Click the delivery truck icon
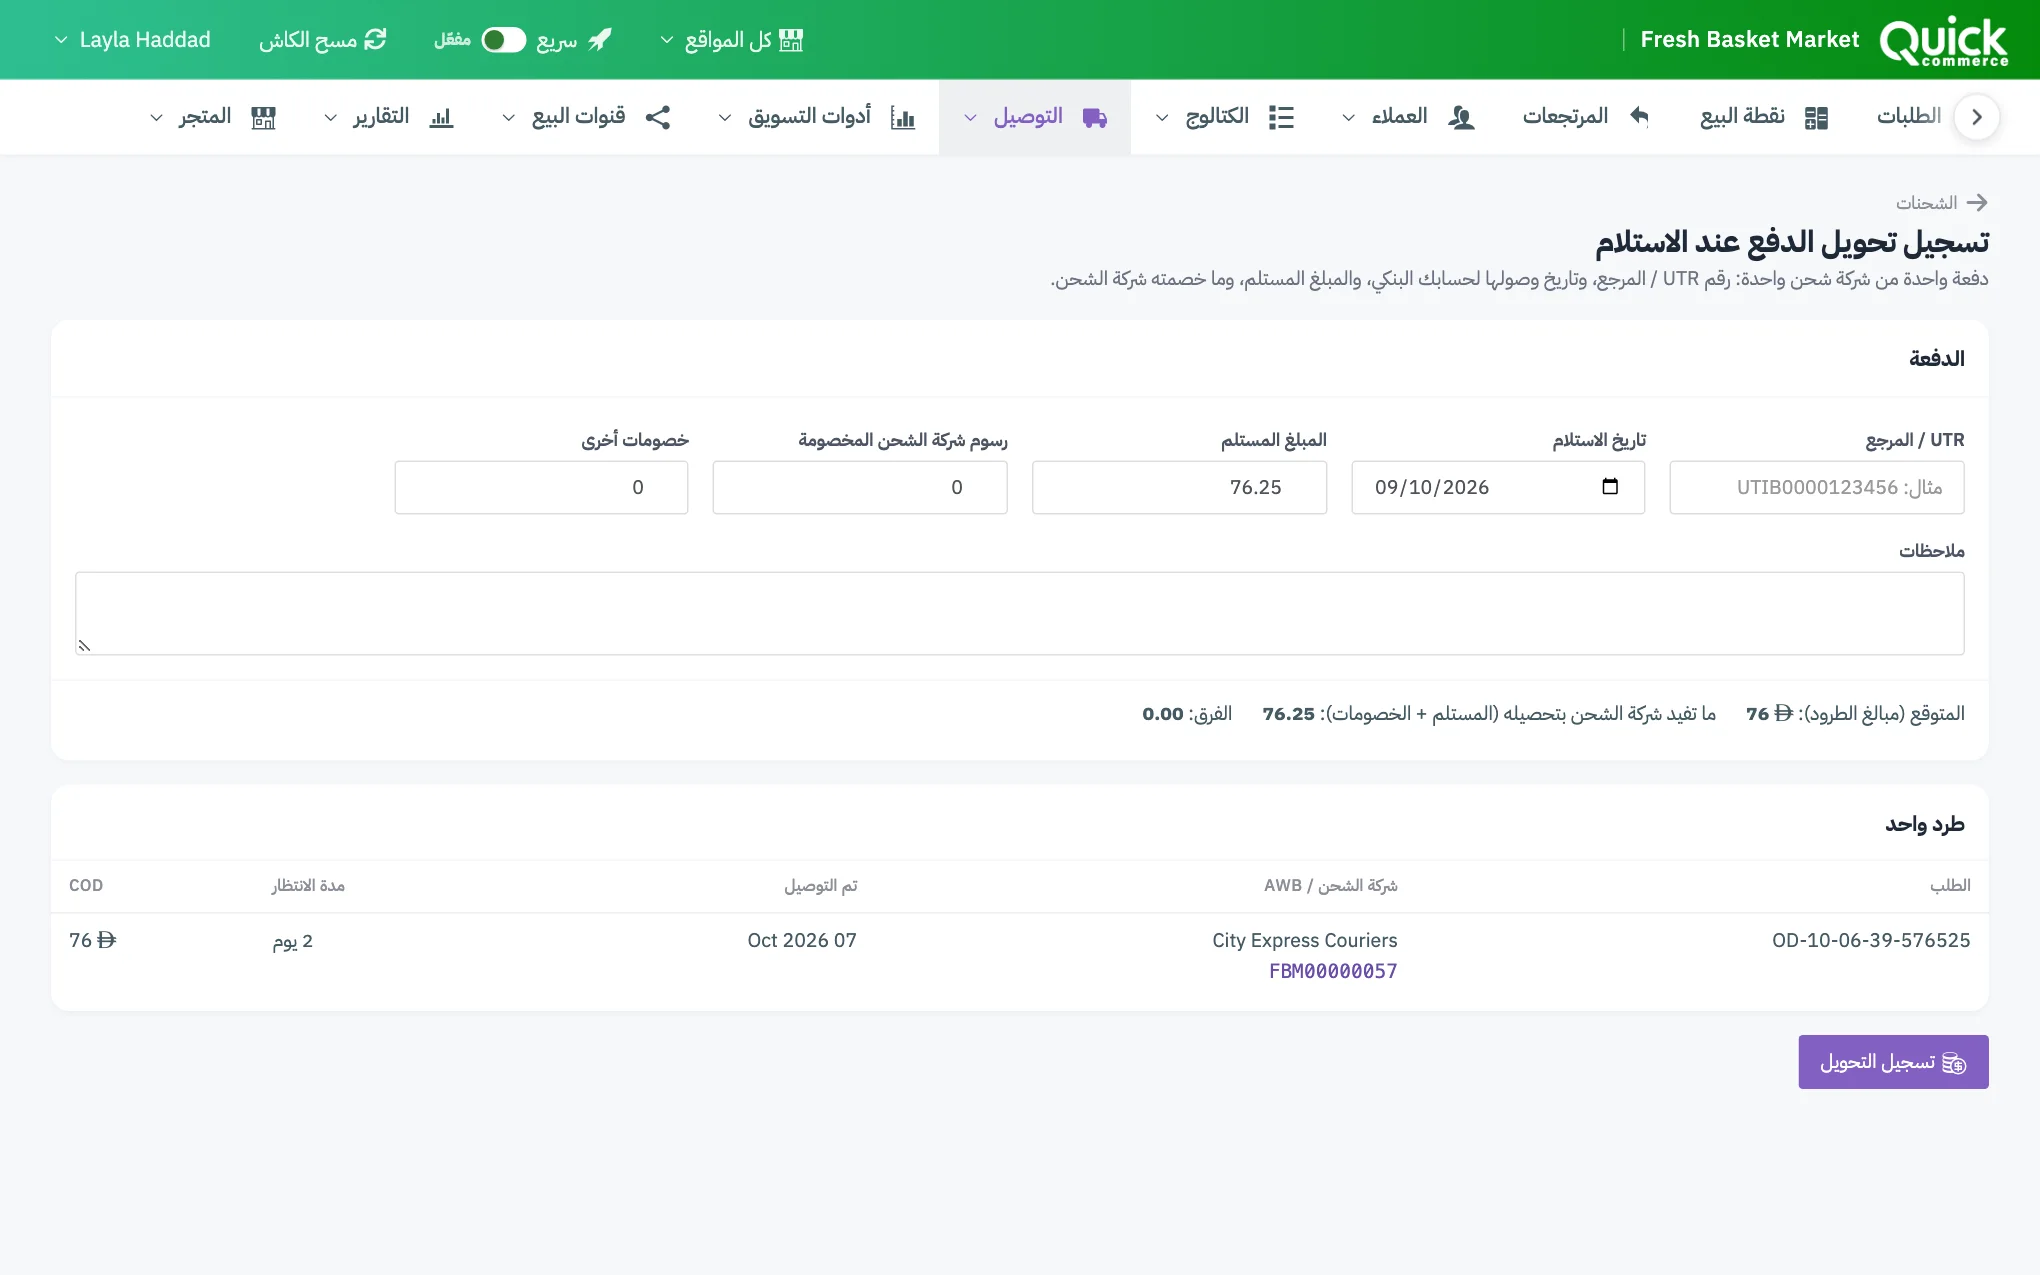The height and width of the screenshot is (1275, 2040). [x=1095, y=117]
